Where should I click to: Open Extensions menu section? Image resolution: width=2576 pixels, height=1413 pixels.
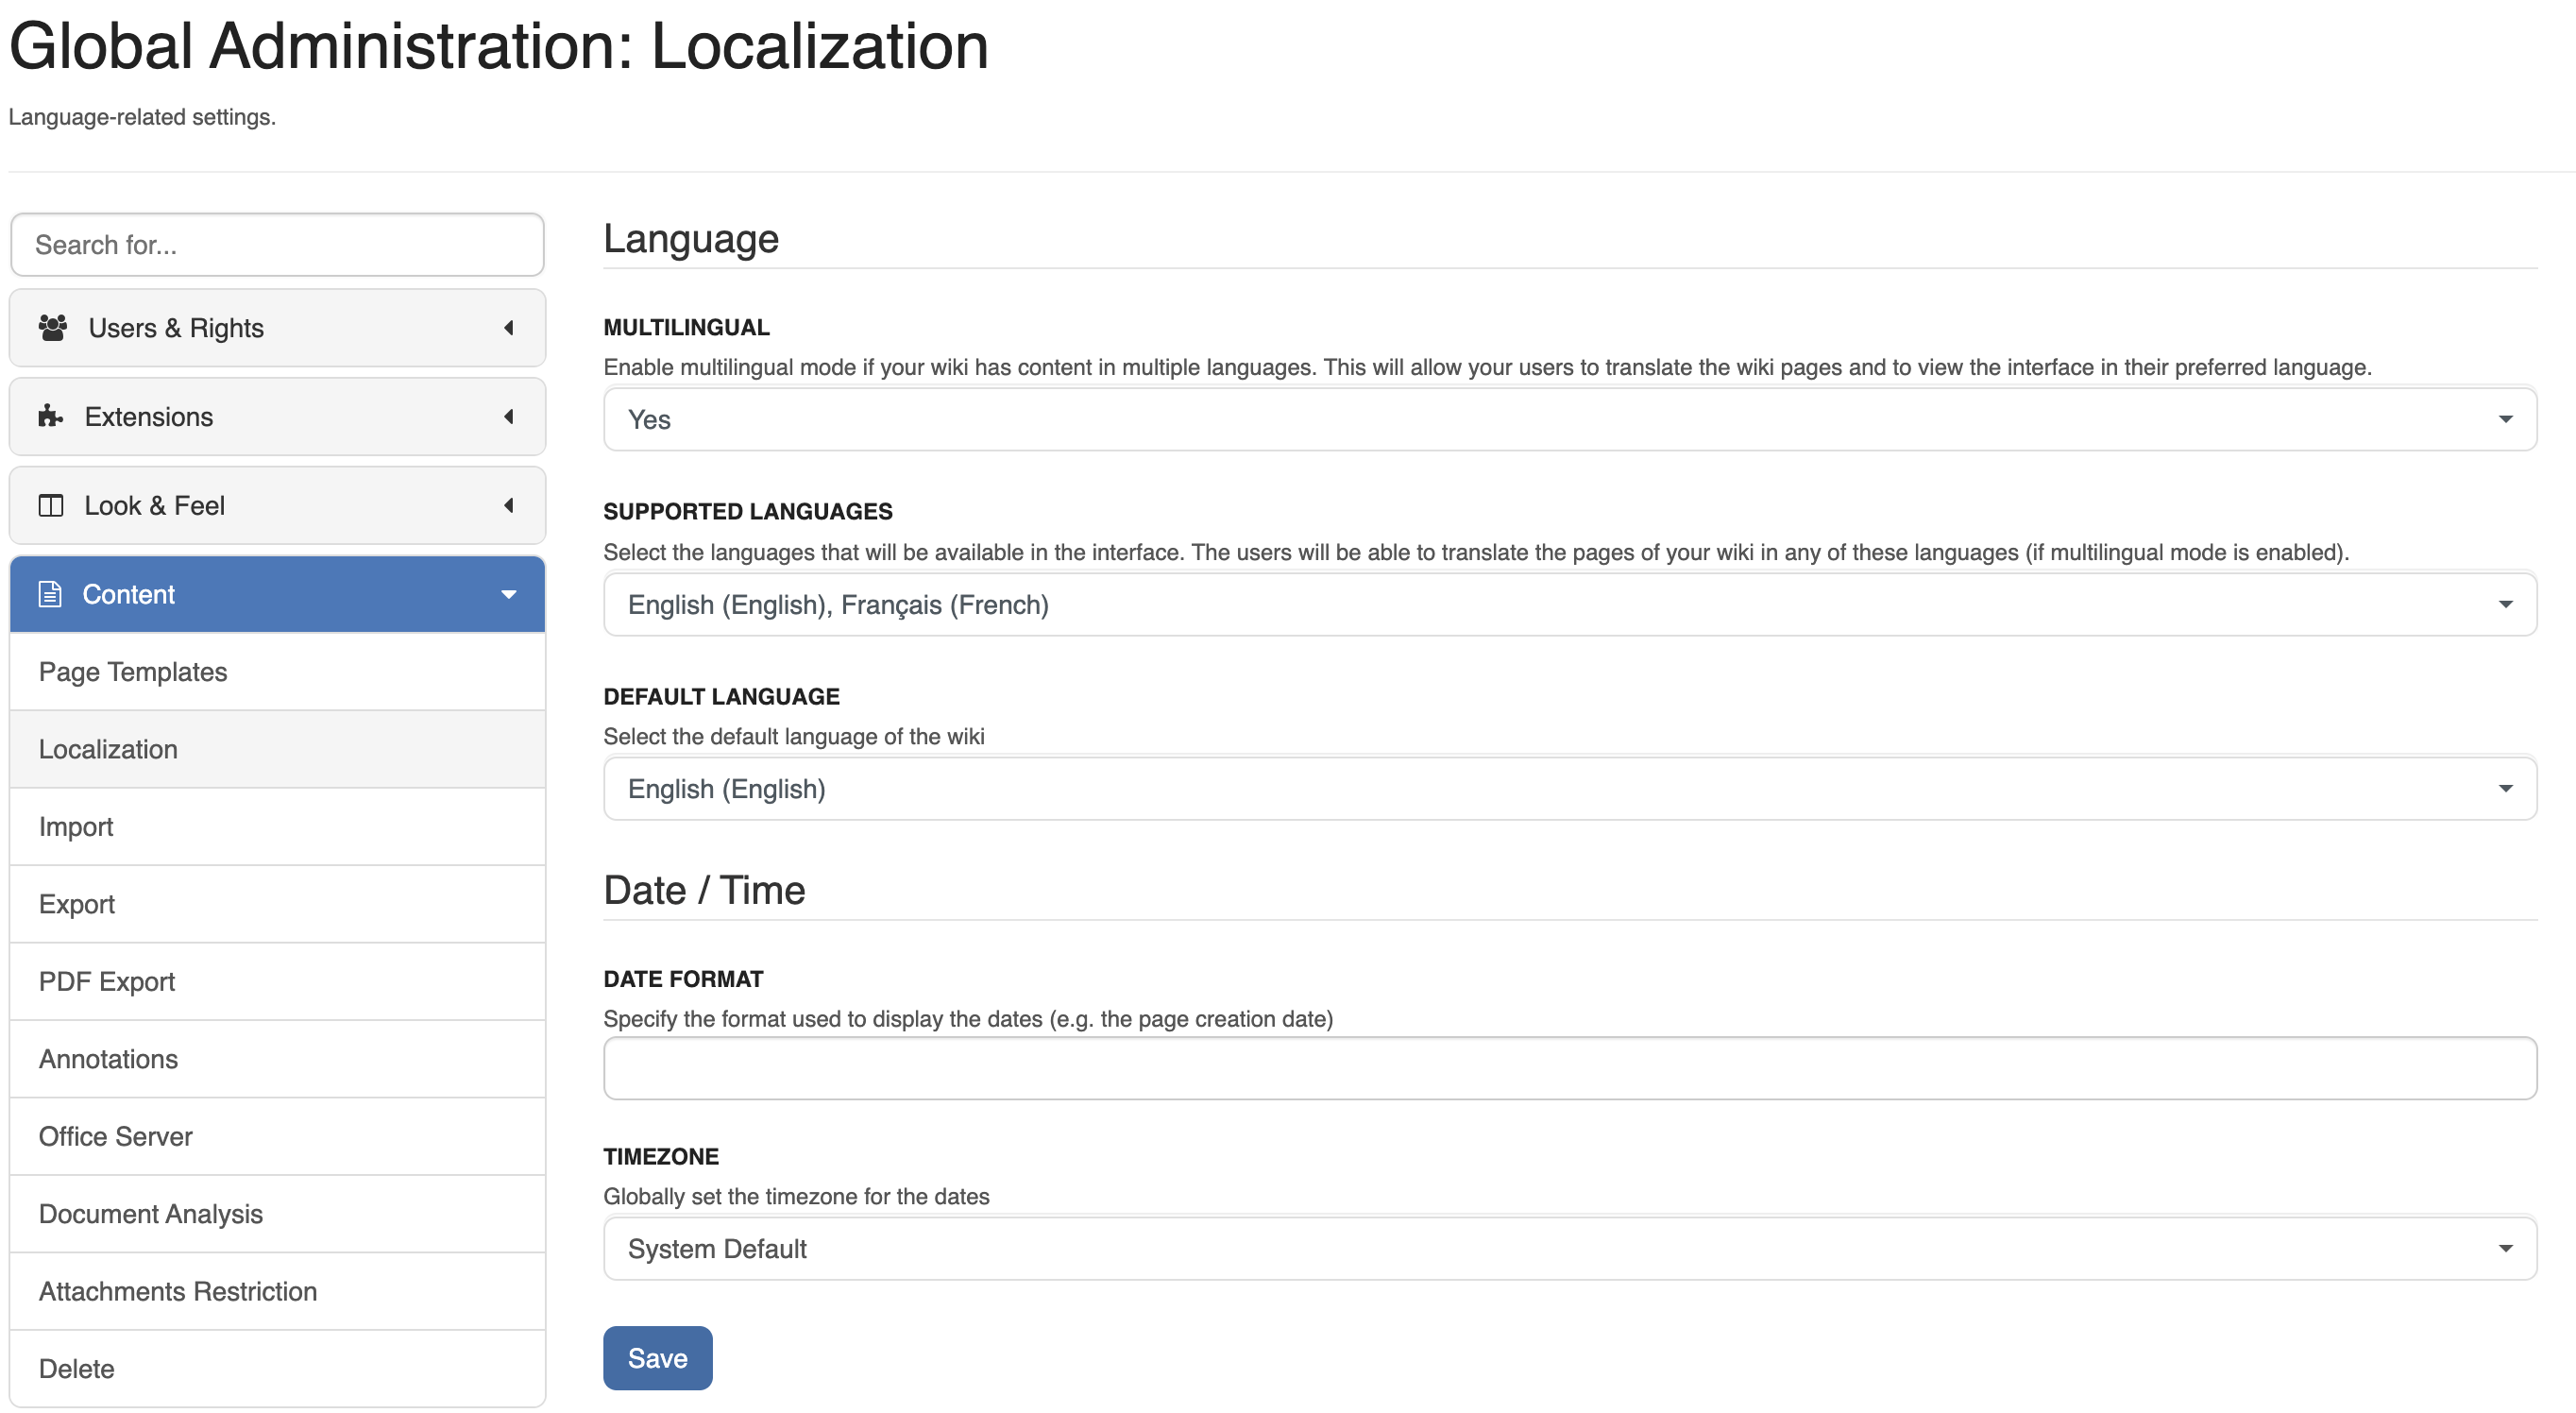coord(277,416)
